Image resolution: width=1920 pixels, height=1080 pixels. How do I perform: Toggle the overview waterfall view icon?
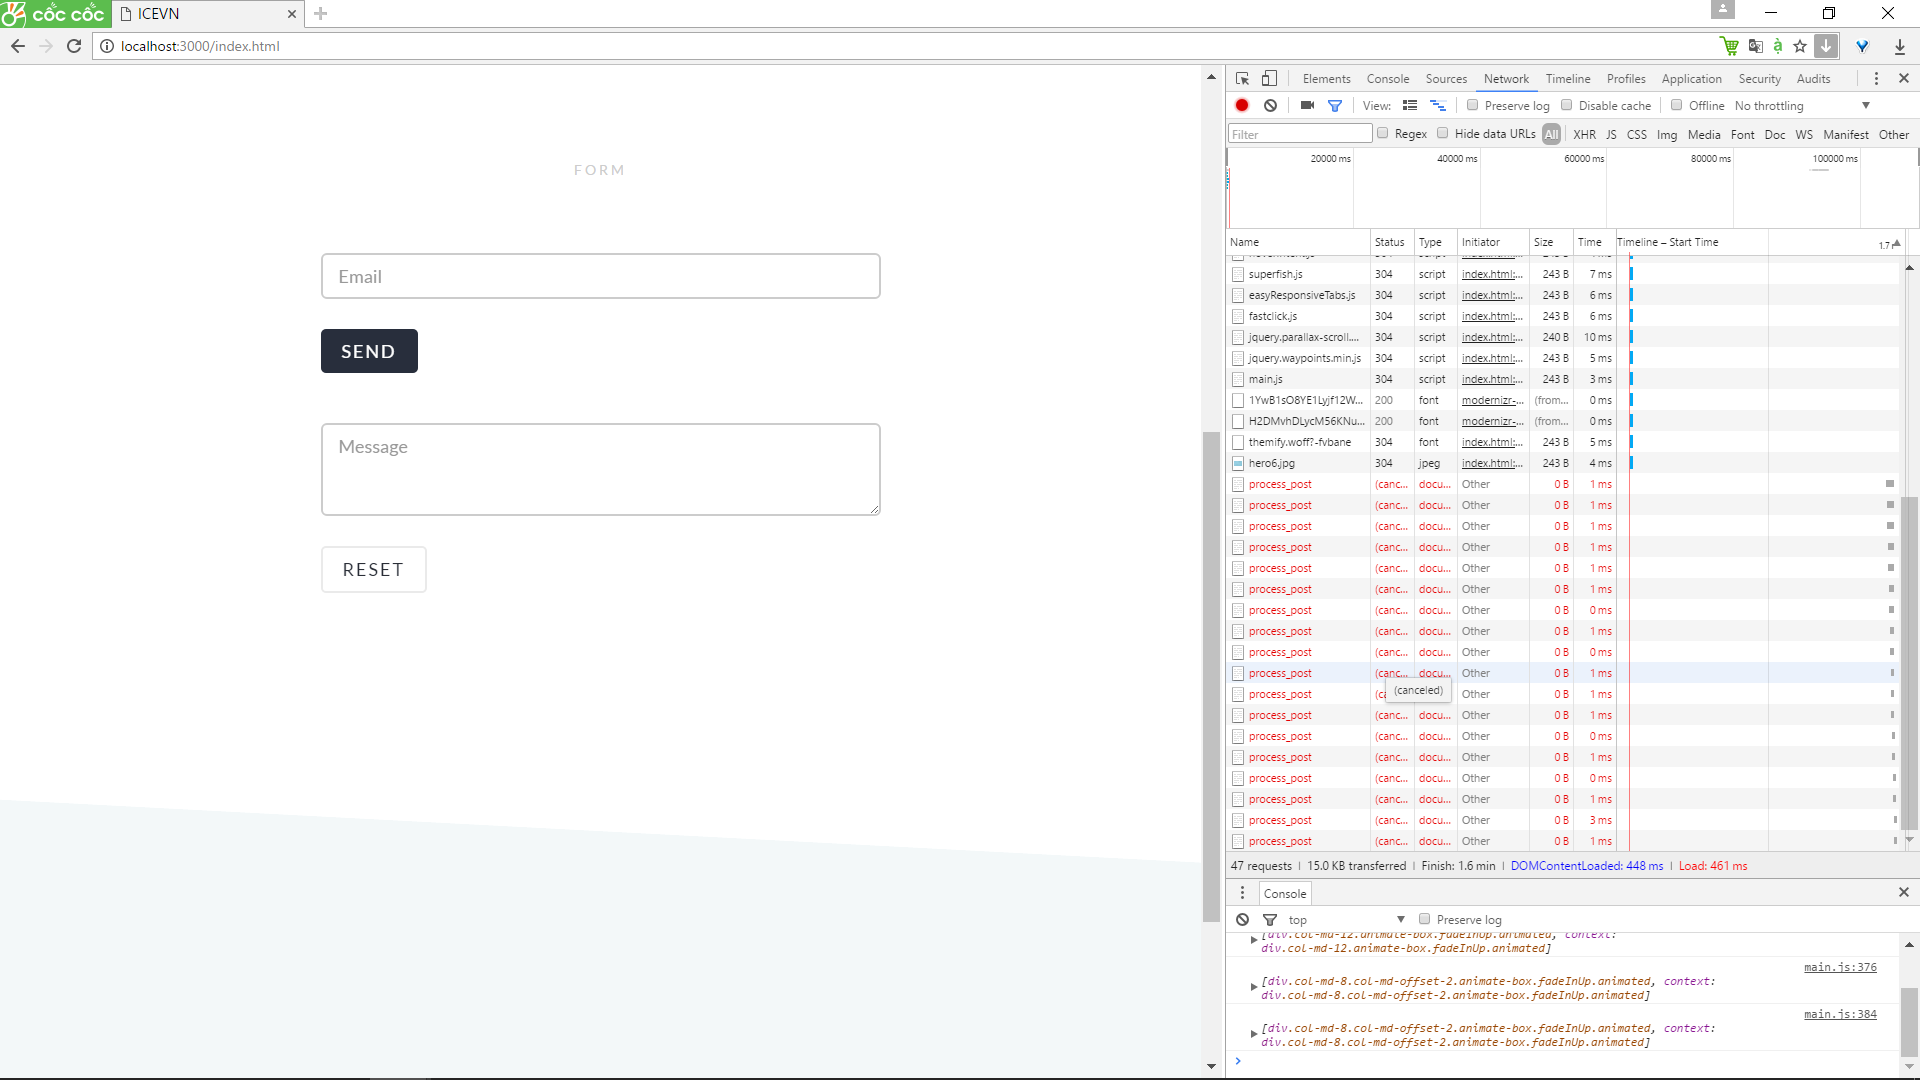click(x=1438, y=105)
